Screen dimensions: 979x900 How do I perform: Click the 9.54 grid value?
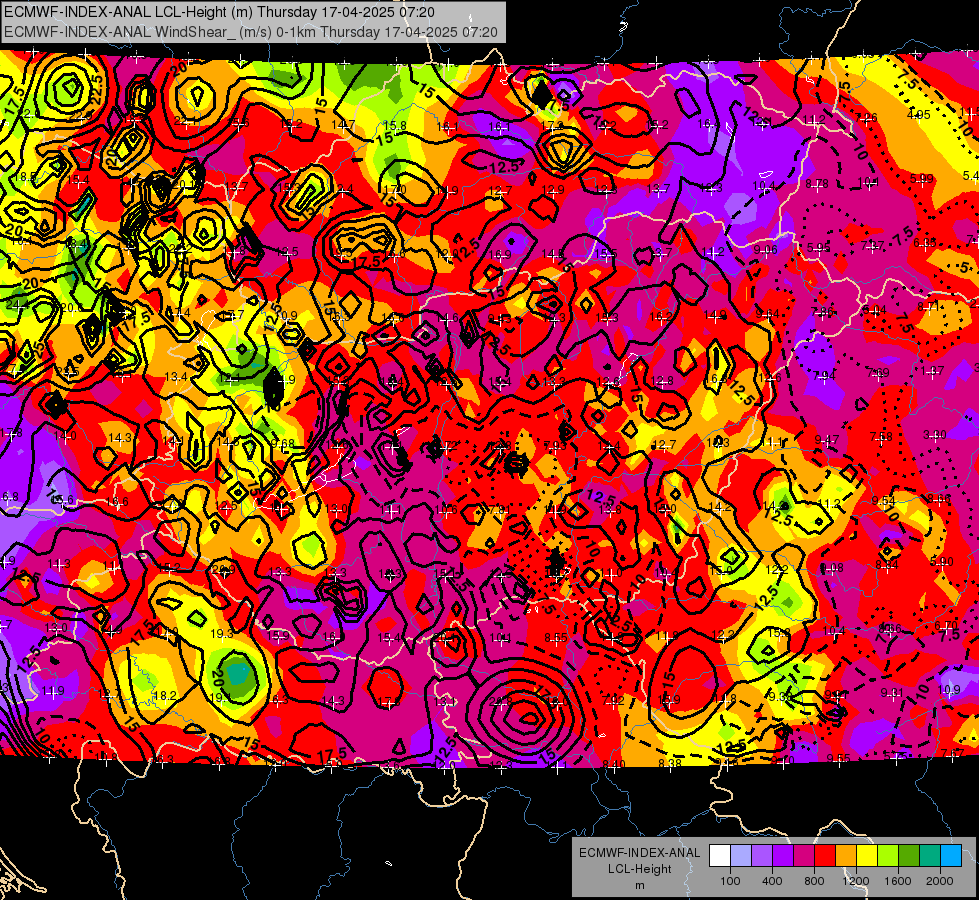pyautogui.click(x=883, y=501)
